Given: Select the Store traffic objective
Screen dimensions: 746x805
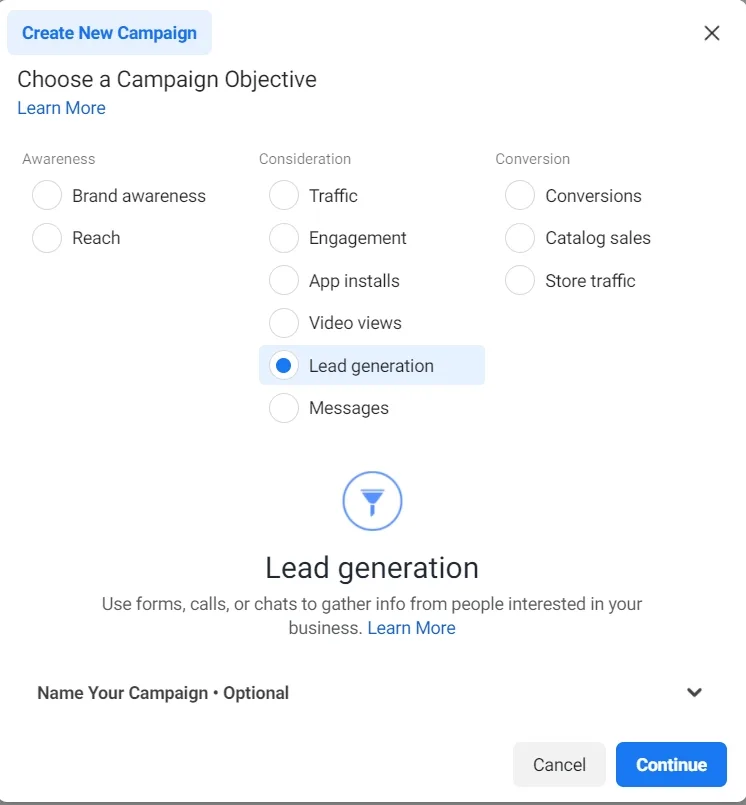Looking at the screenshot, I should pos(519,280).
